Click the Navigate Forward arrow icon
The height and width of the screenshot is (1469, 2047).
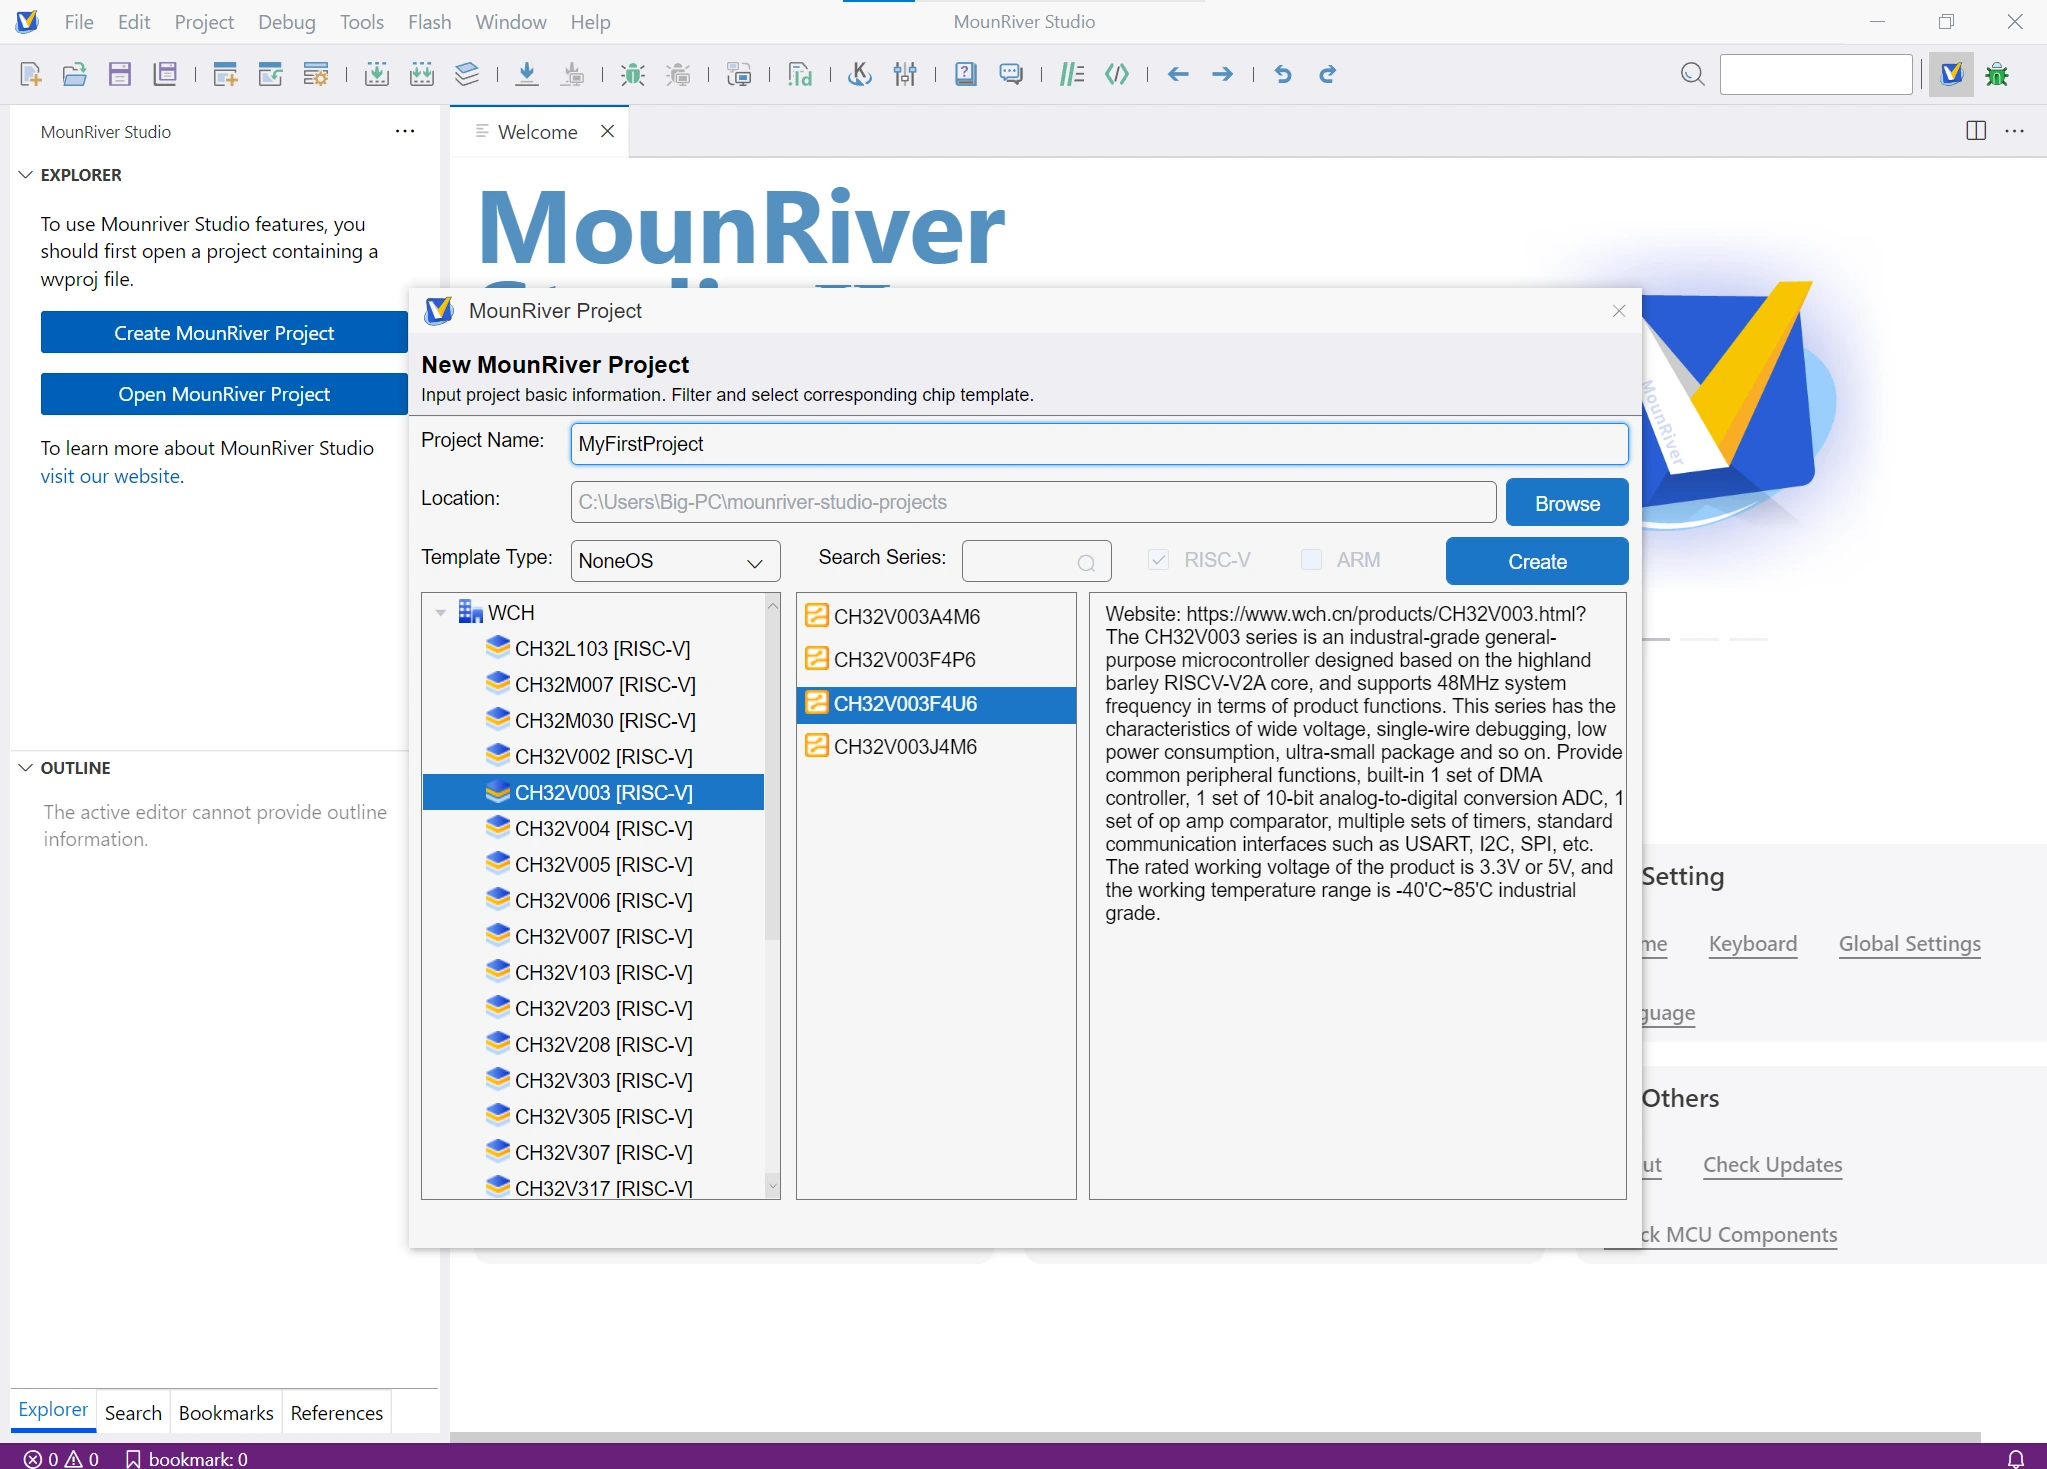point(1222,74)
